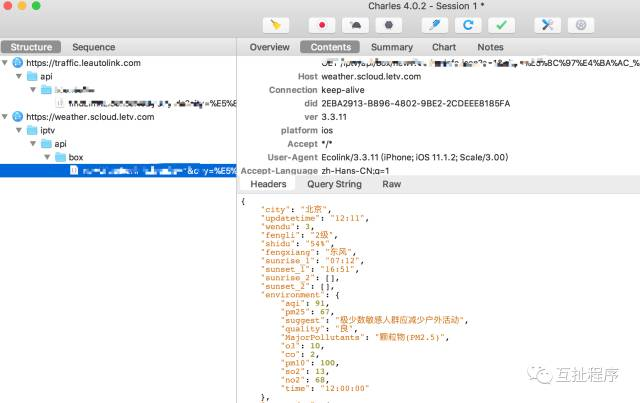Click the globe icon beside traffic.leautolink.com
This screenshot has height=403, width=640.
pos(18,63)
